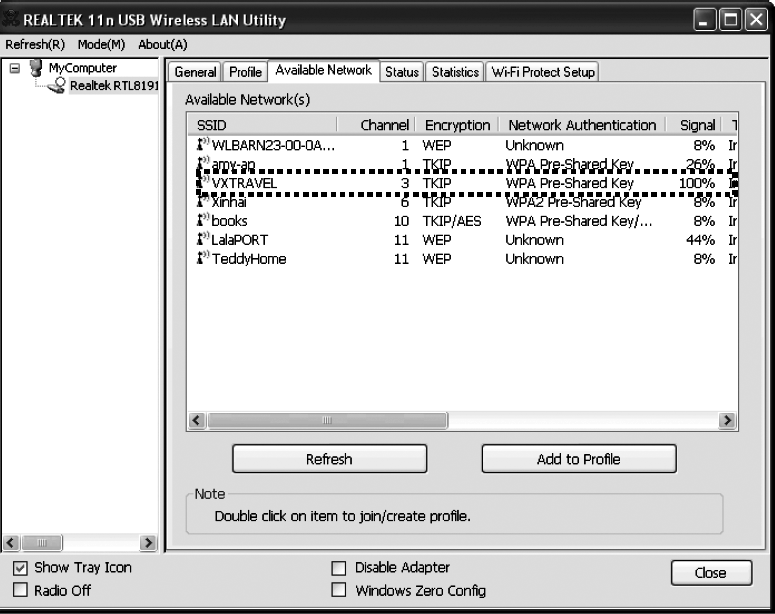The width and height of the screenshot is (775, 614).
Task: Click antenna icon beside TeddyHome network
Action: (203, 258)
